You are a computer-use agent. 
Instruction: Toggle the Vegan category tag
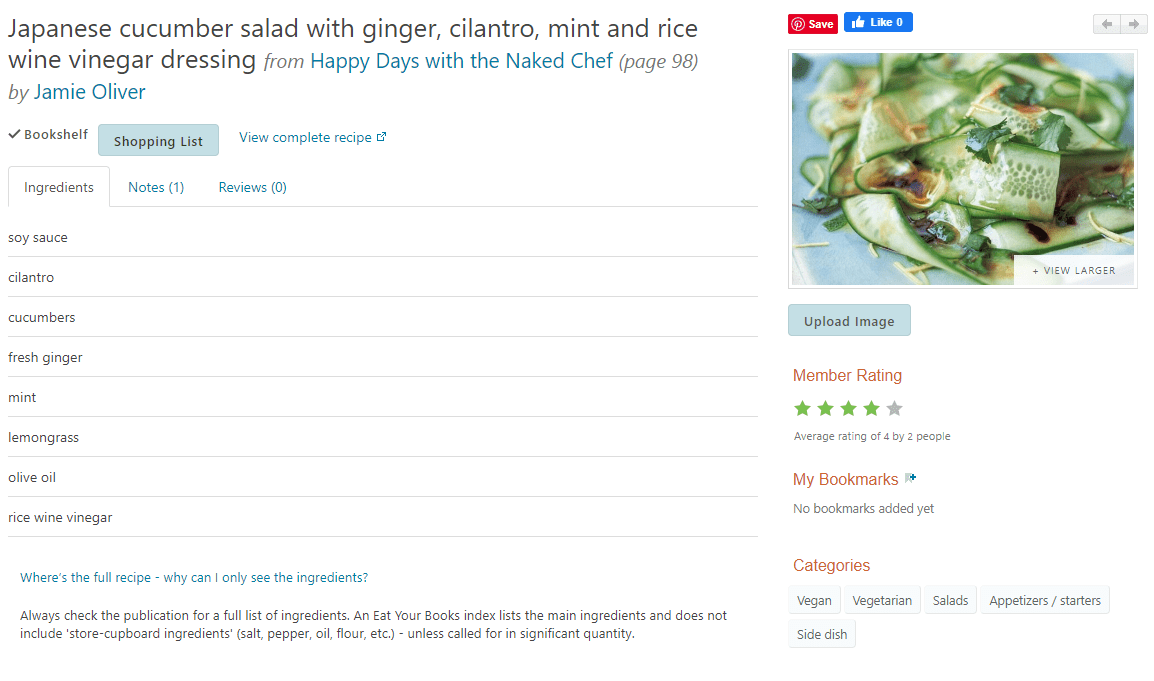coord(814,599)
